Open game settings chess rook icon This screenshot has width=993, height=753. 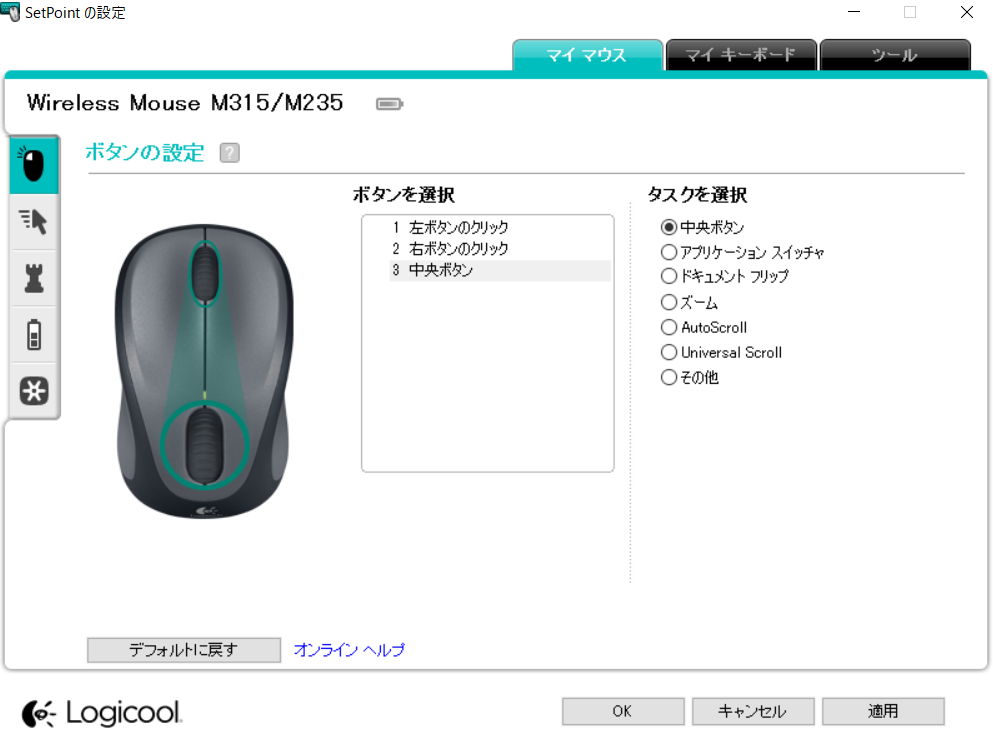coord(34,279)
